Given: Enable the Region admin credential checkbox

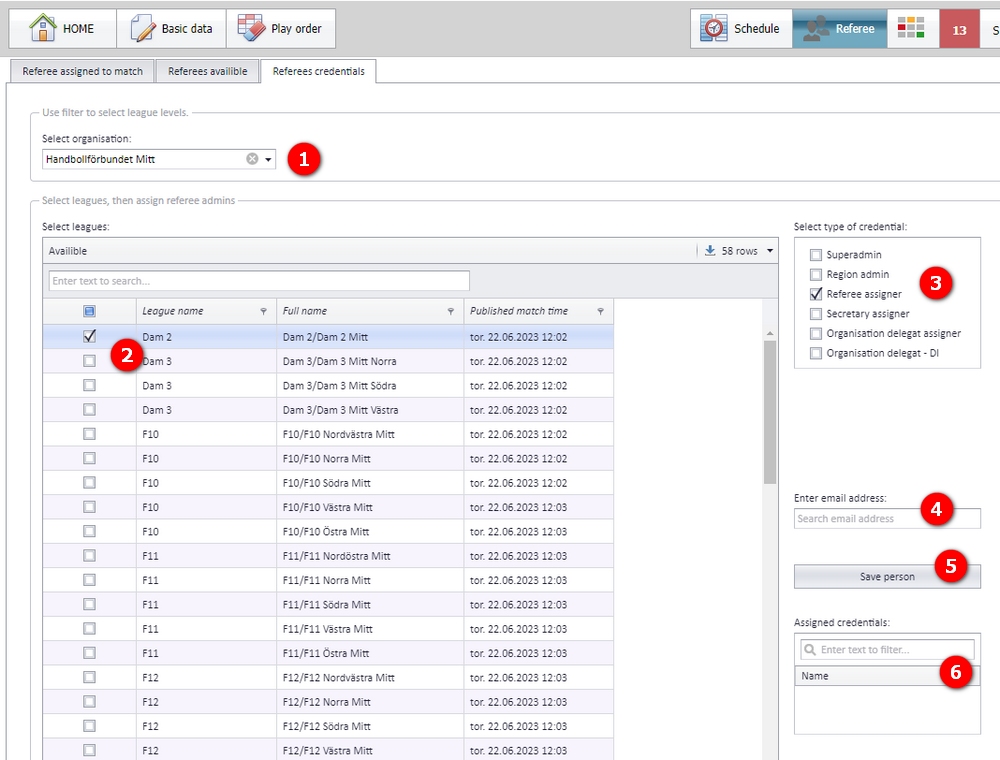Looking at the screenshot, I should pos(816,275).
